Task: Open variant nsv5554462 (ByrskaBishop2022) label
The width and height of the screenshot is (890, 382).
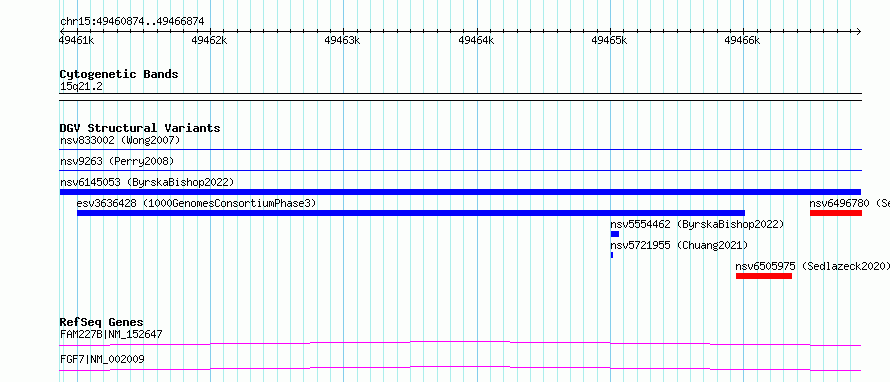Action: click(697, 224)
